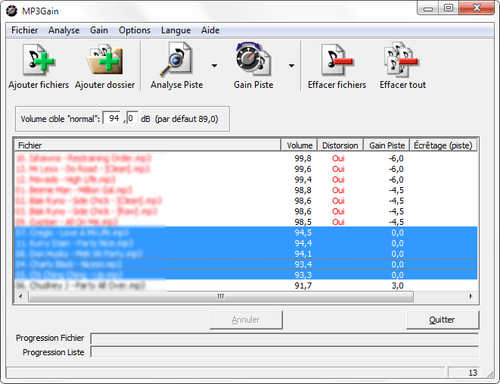Click the Annuler button
Viewport: 500px width, 384px height.
tap(246, 320)
